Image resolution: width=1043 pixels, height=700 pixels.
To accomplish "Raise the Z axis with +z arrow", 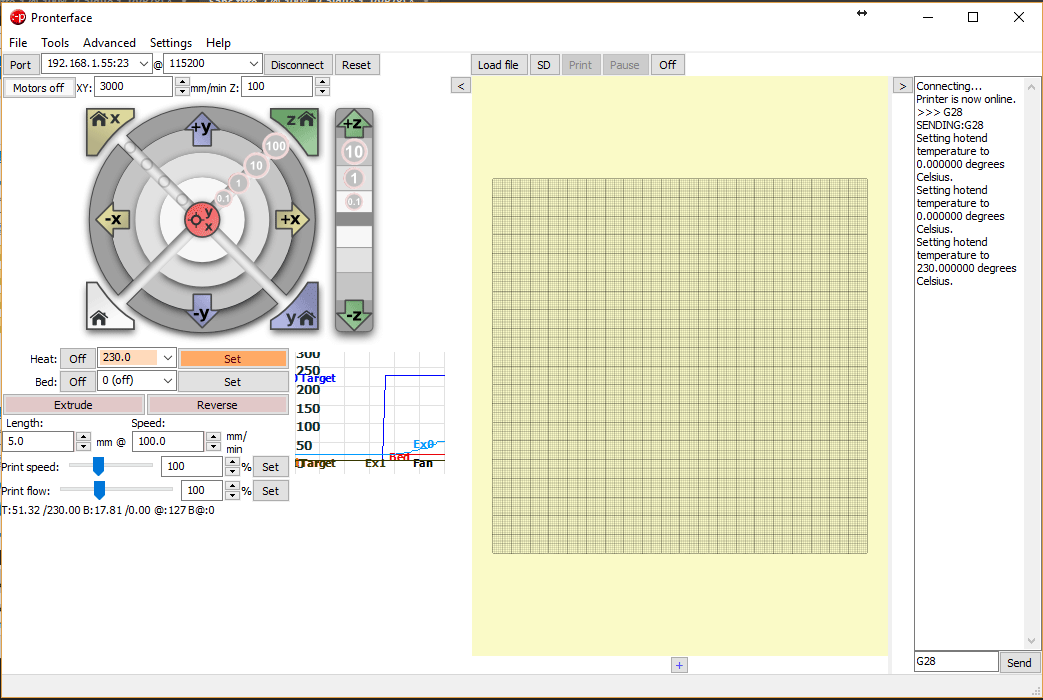I will 353,125.
